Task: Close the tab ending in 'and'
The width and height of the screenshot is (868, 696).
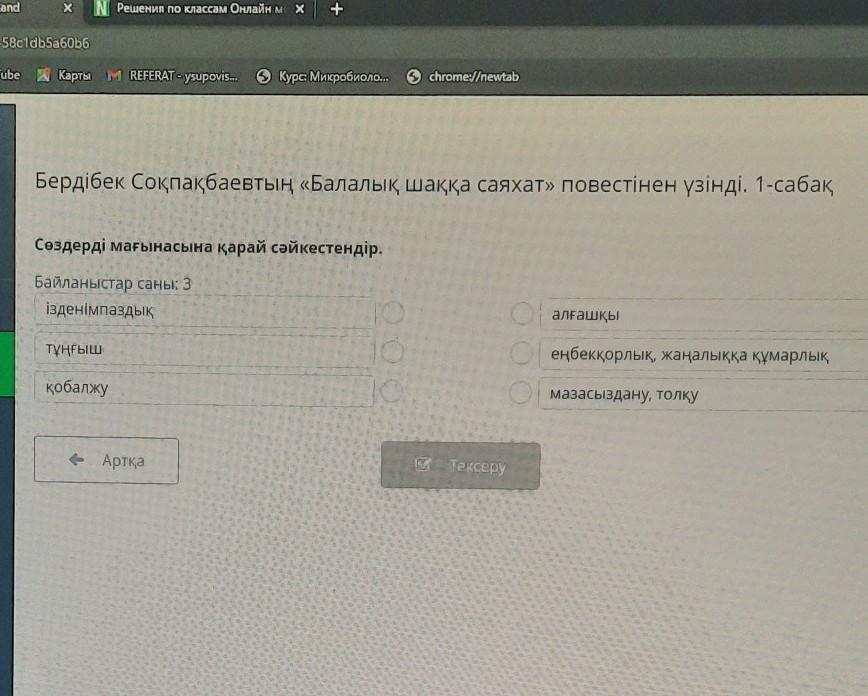Action: 68,8
